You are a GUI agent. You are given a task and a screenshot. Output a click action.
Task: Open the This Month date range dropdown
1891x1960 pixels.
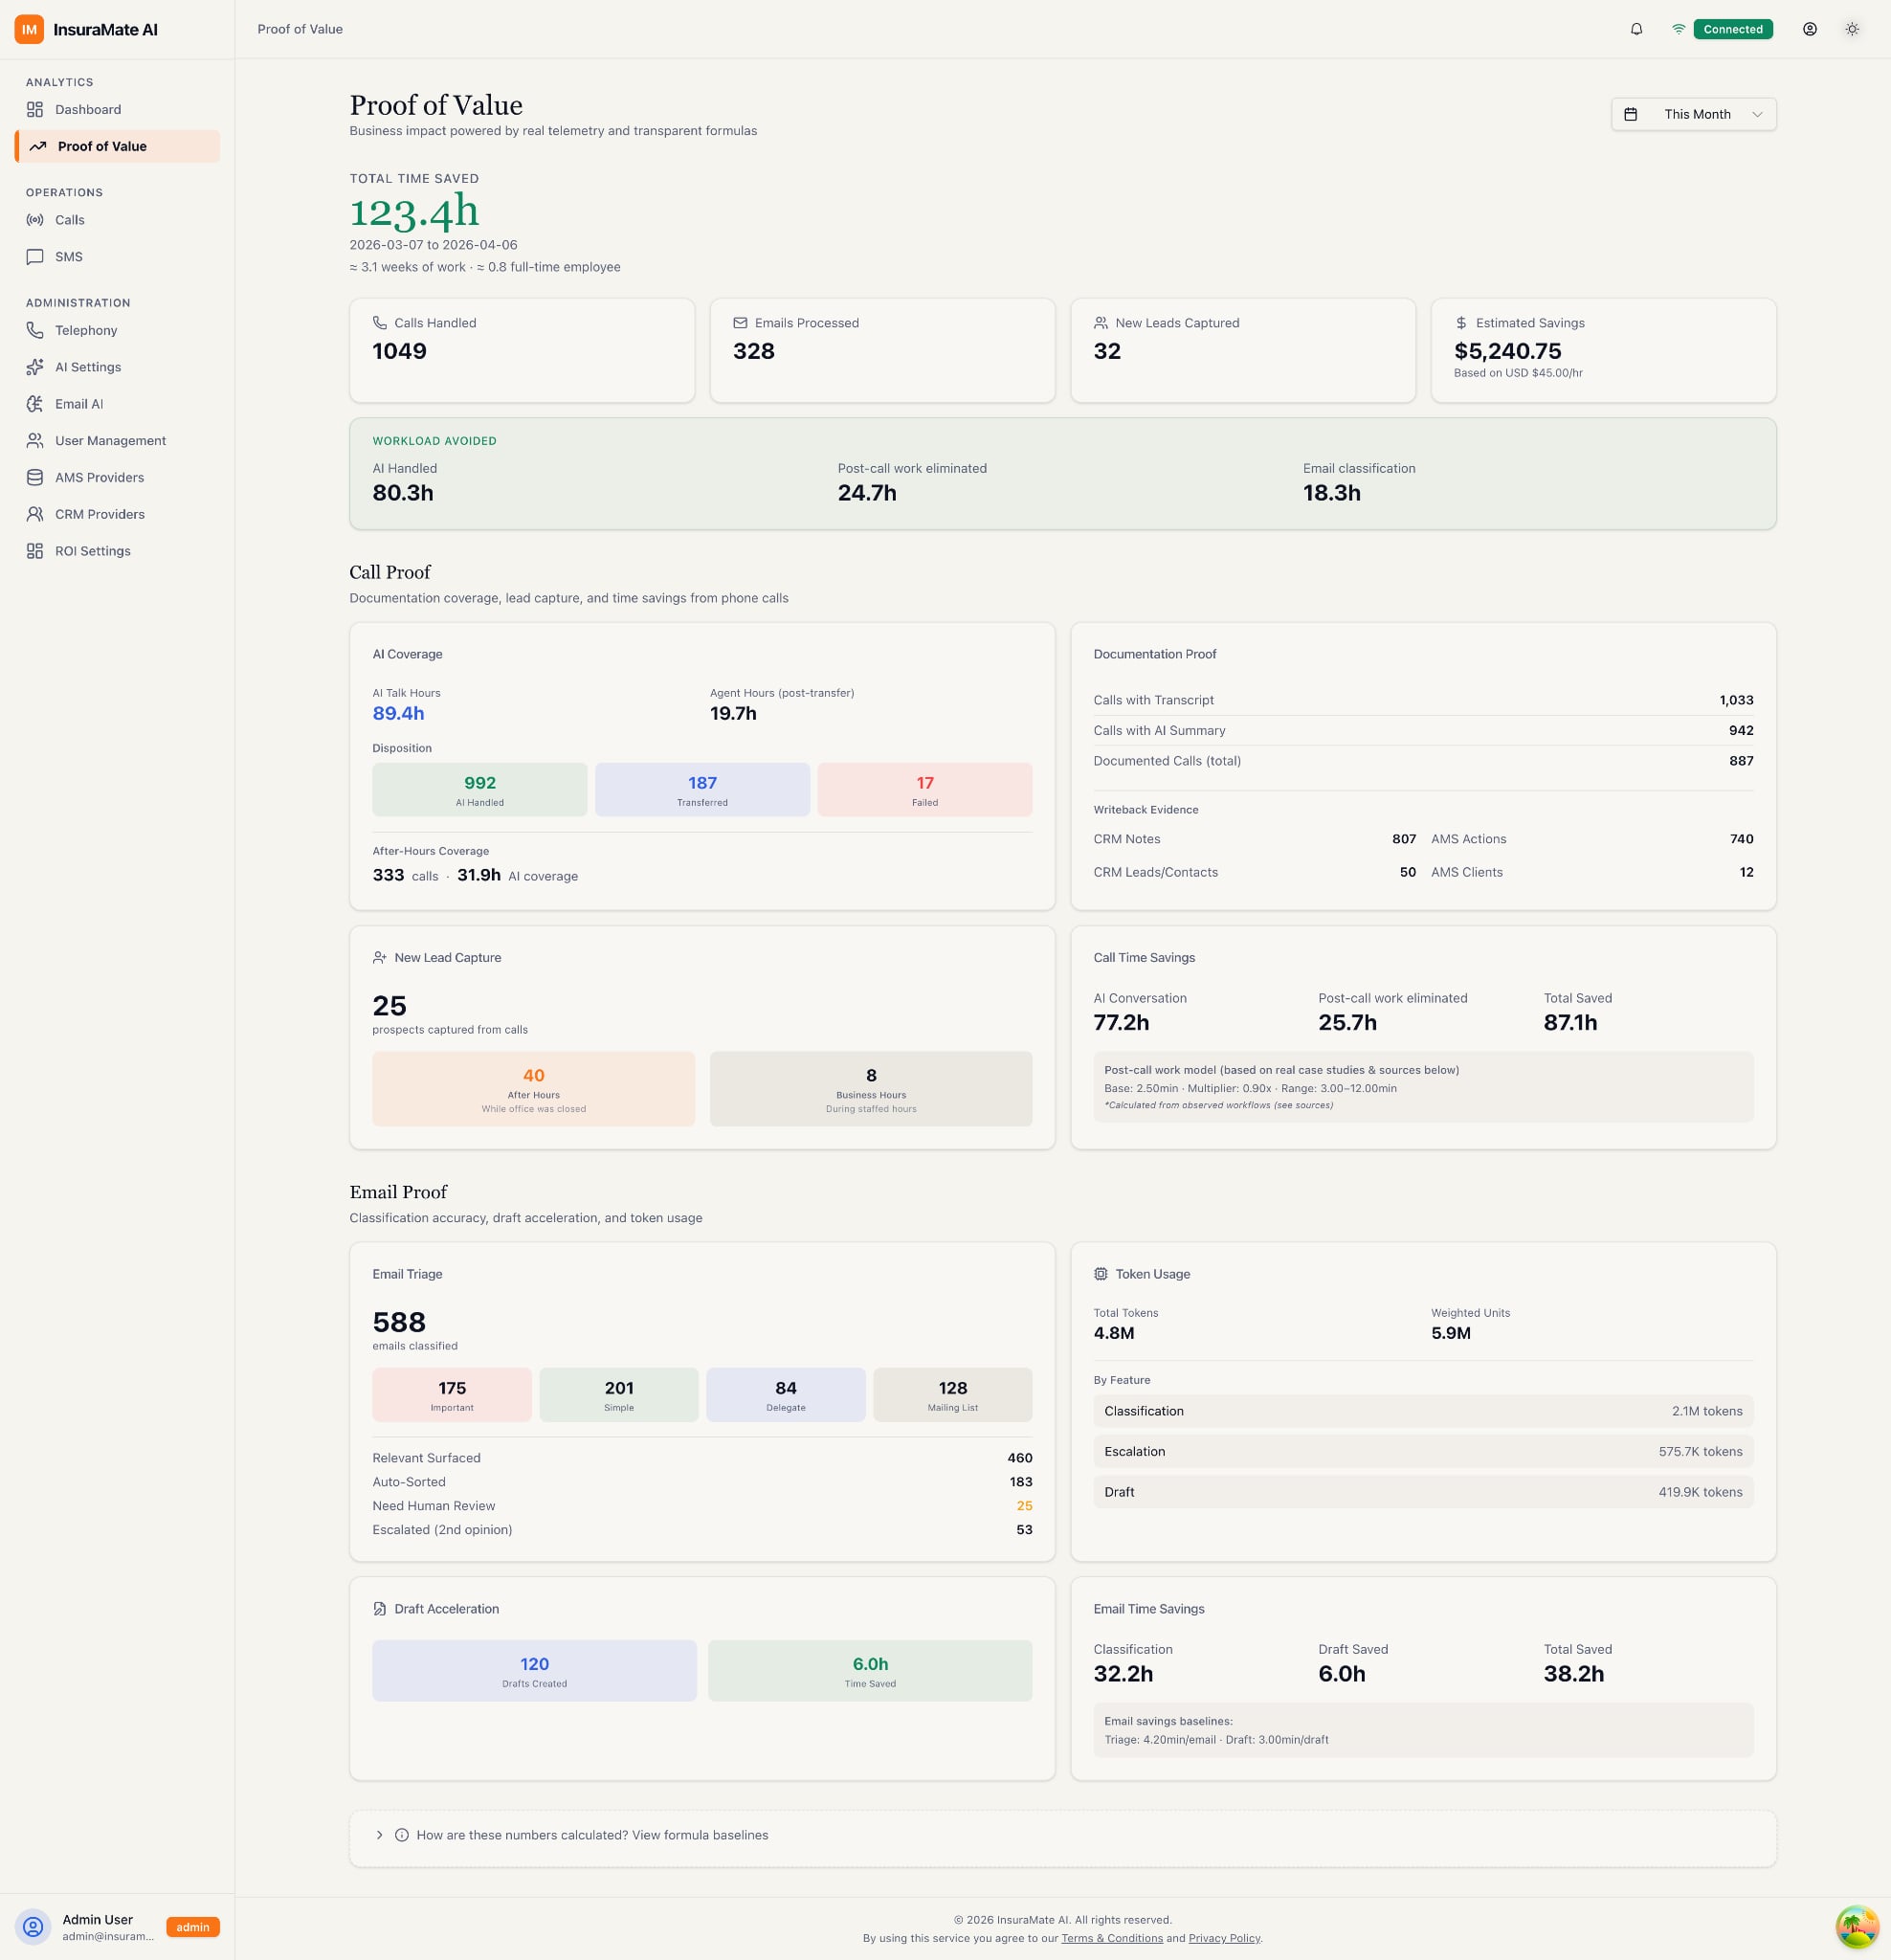pyautogui.click(x=1694, y=114)
